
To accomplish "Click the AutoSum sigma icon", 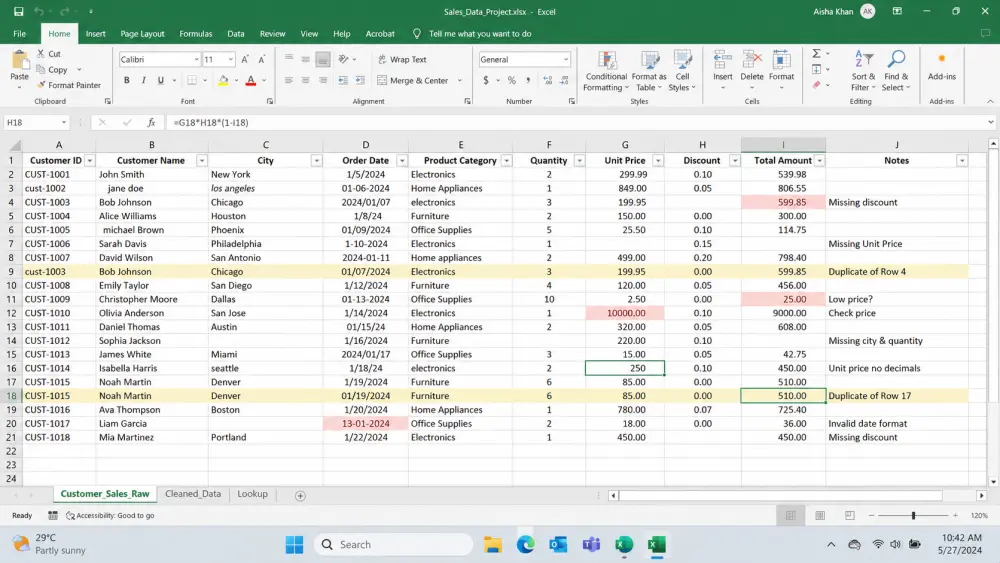I will (816, 54).
